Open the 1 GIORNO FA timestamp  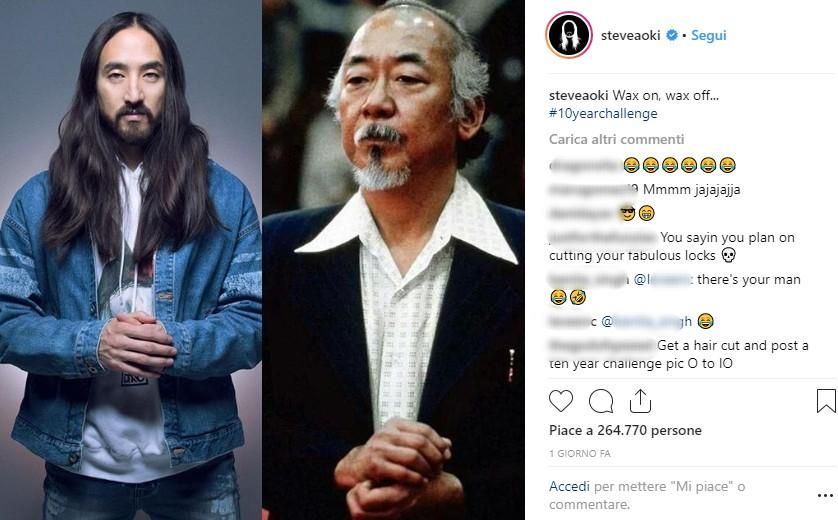click(580, 454)
